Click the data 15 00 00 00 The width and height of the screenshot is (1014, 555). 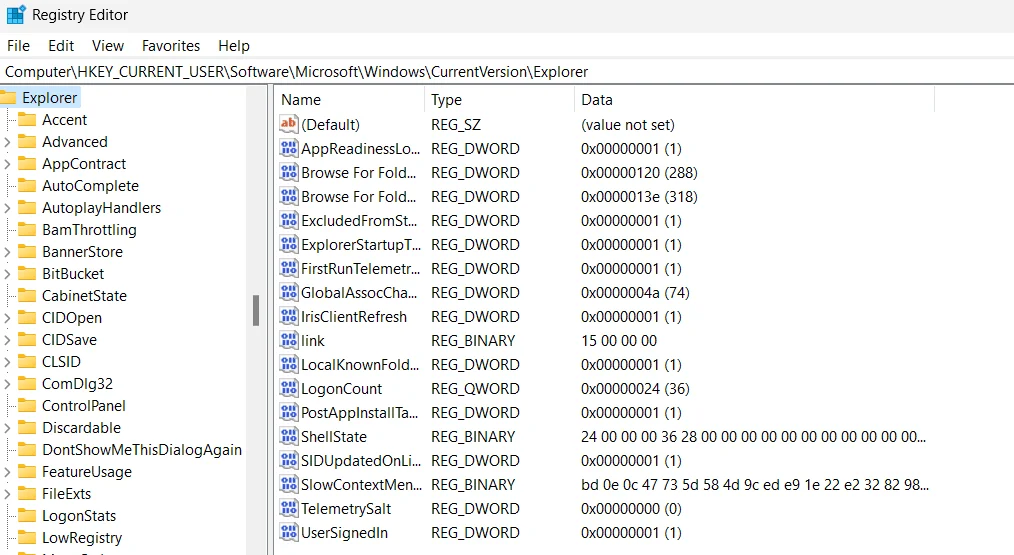tap(619, 340)
